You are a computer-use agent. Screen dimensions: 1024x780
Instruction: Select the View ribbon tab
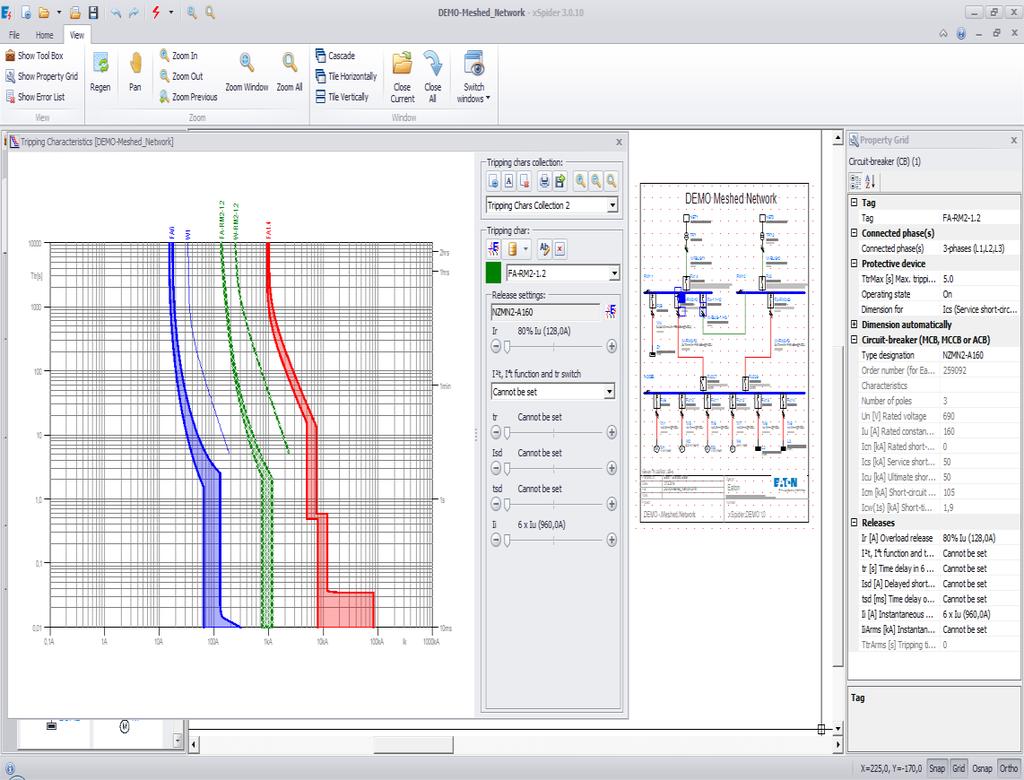tap(76, 35)
